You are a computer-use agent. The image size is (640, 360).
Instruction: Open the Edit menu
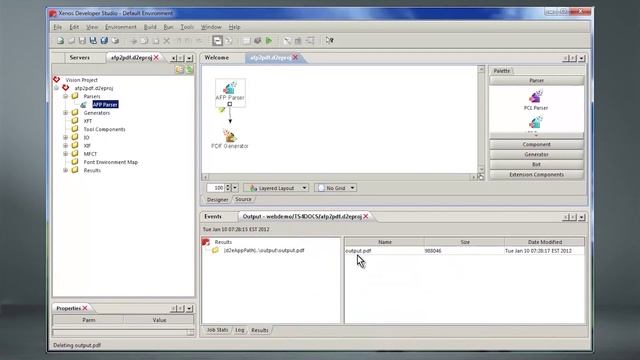pos(74,27)
